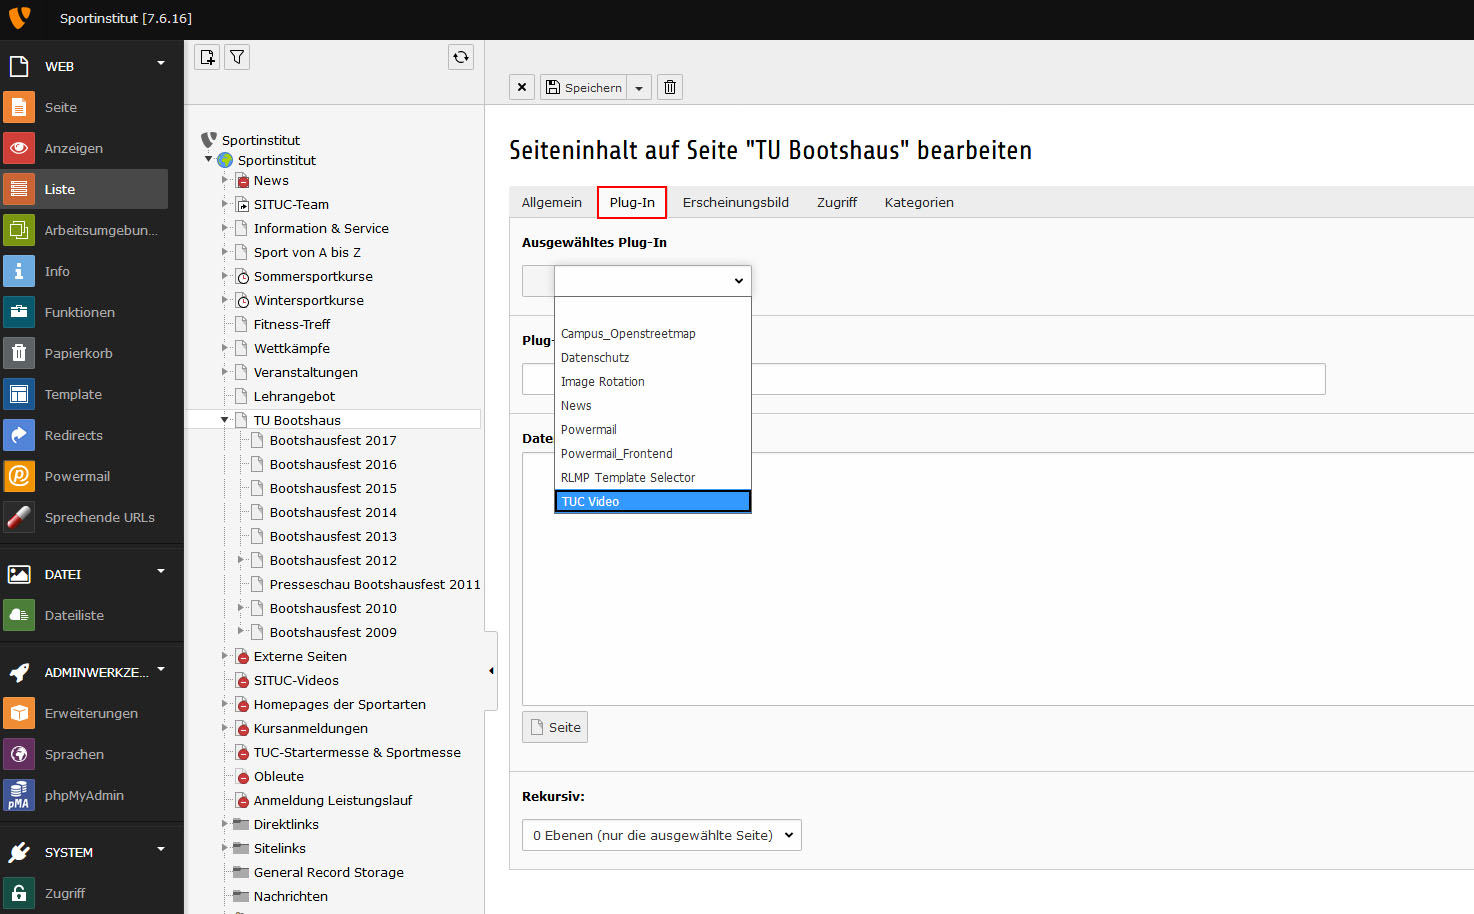Open the page tree filter
1474x914 pixels.
coord(237,57)
